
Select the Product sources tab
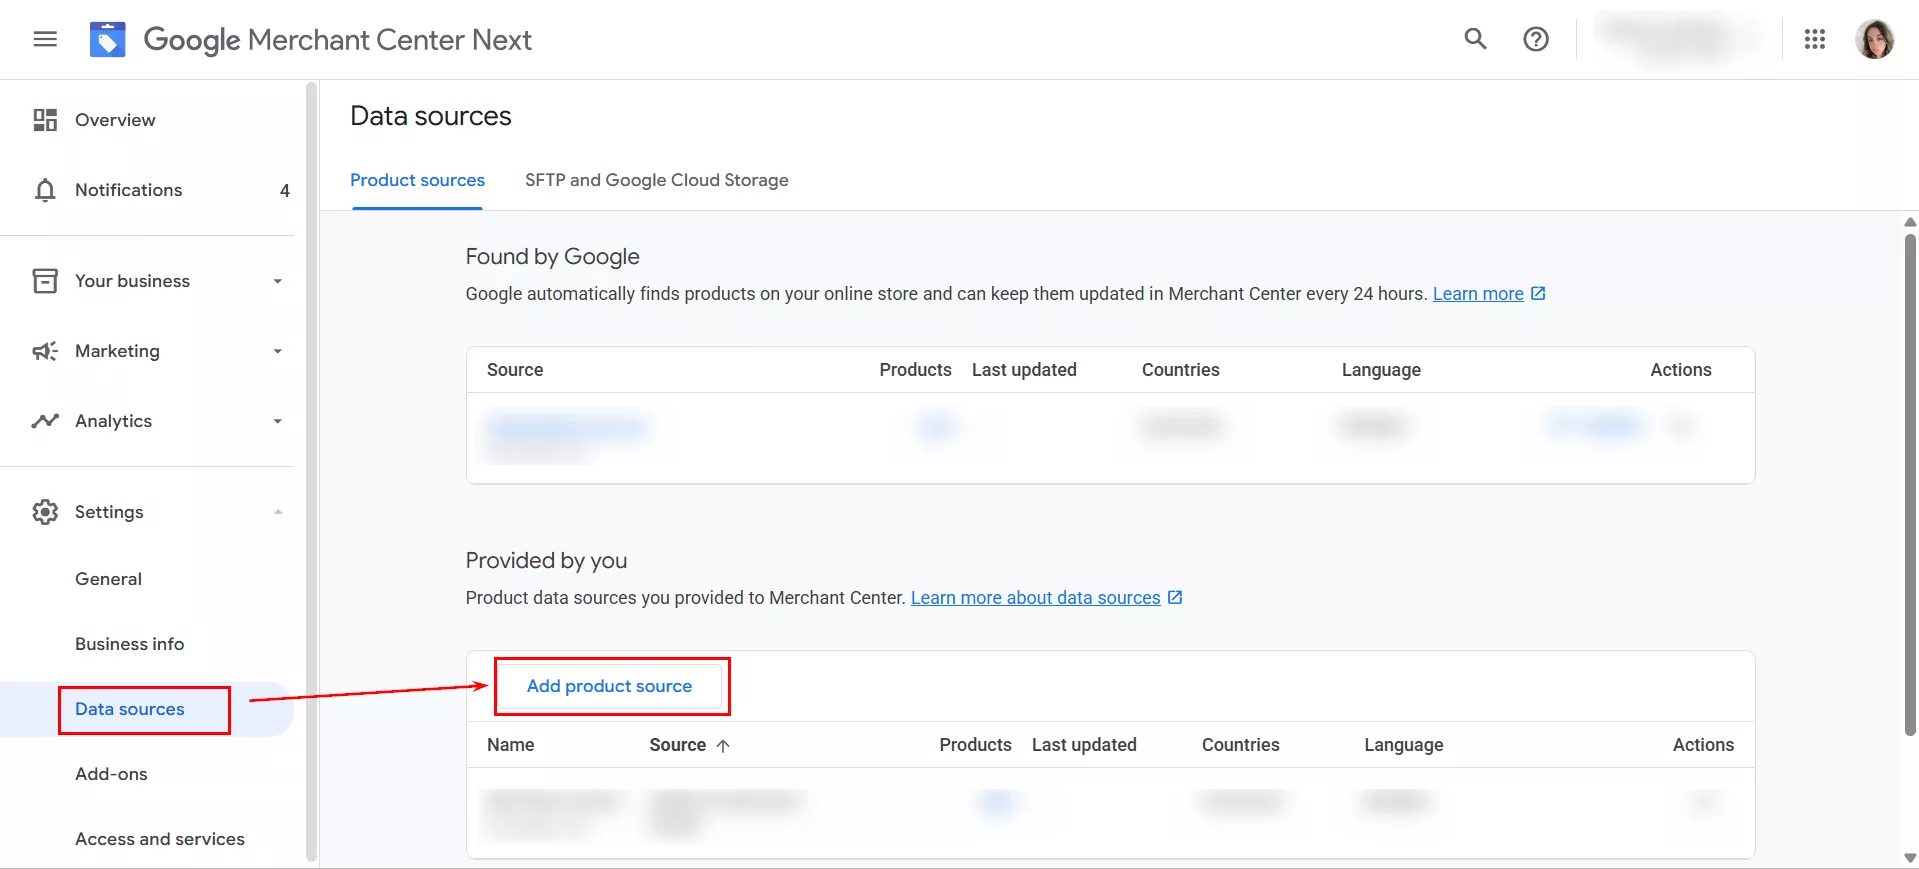click(417, 180)
